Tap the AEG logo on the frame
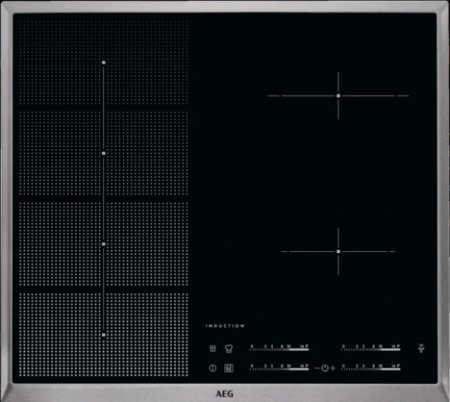Viewport: 450px width, 402px height. pos(225,394)
